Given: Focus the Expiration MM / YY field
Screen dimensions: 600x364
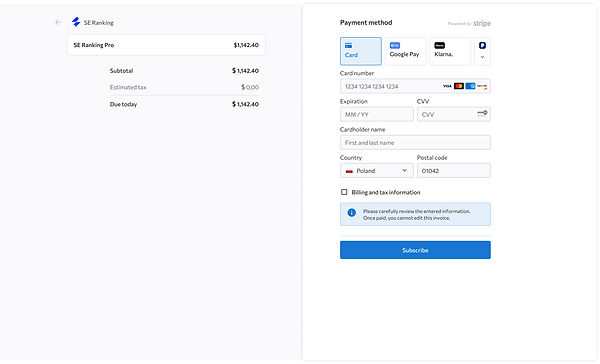Looking at the screenshot, I should 377,114.
